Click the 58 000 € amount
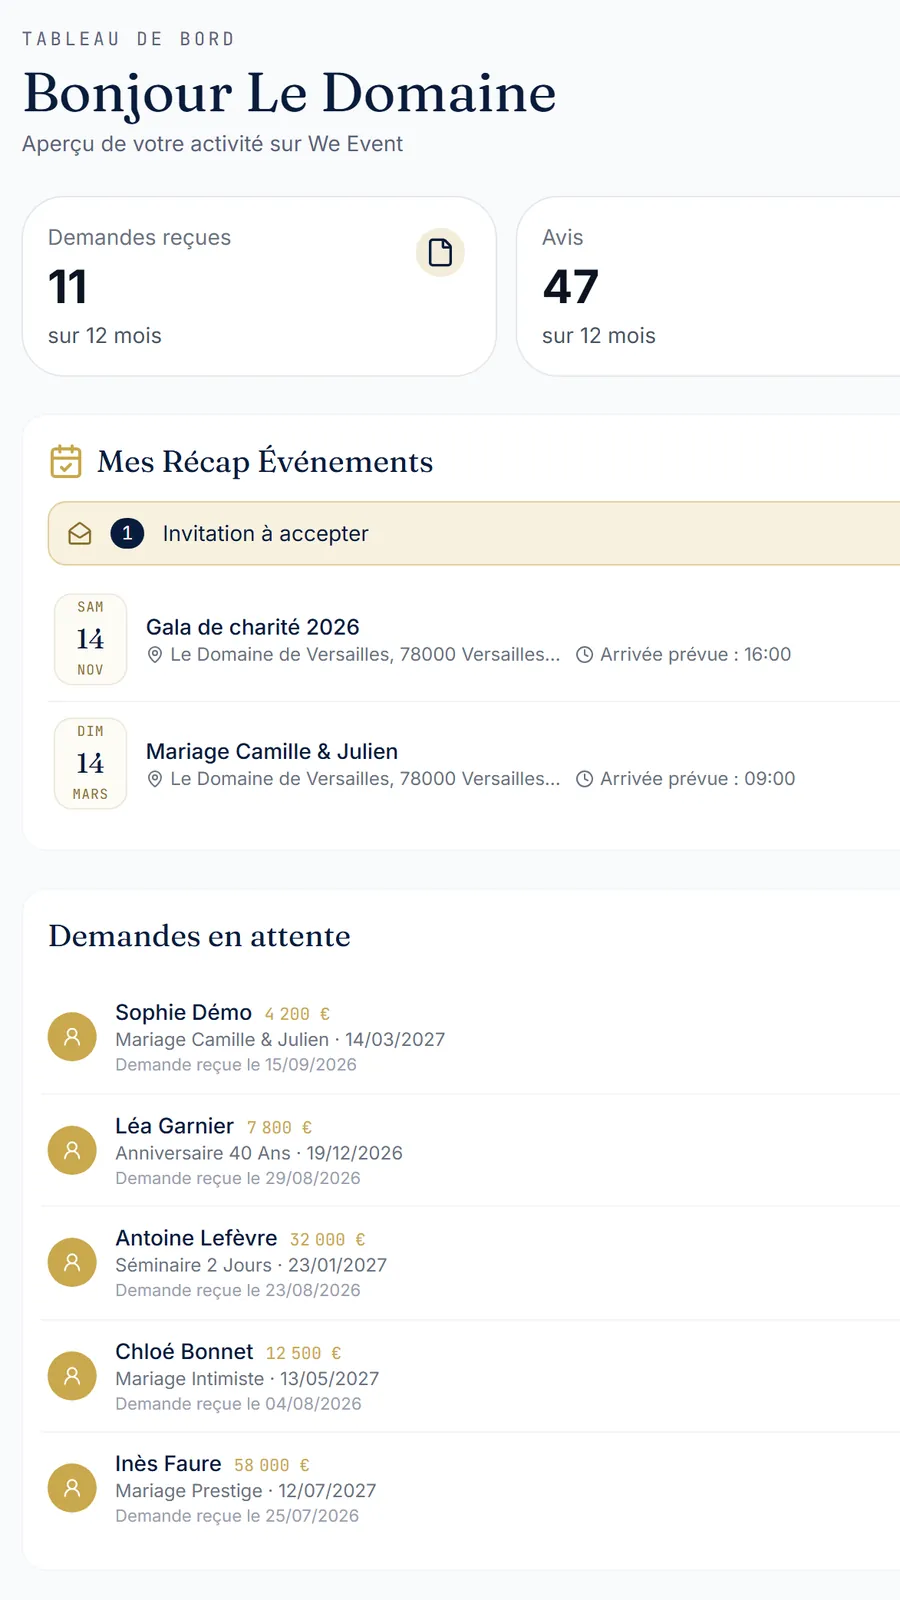900x1600 pixels. coord(272,1465)
